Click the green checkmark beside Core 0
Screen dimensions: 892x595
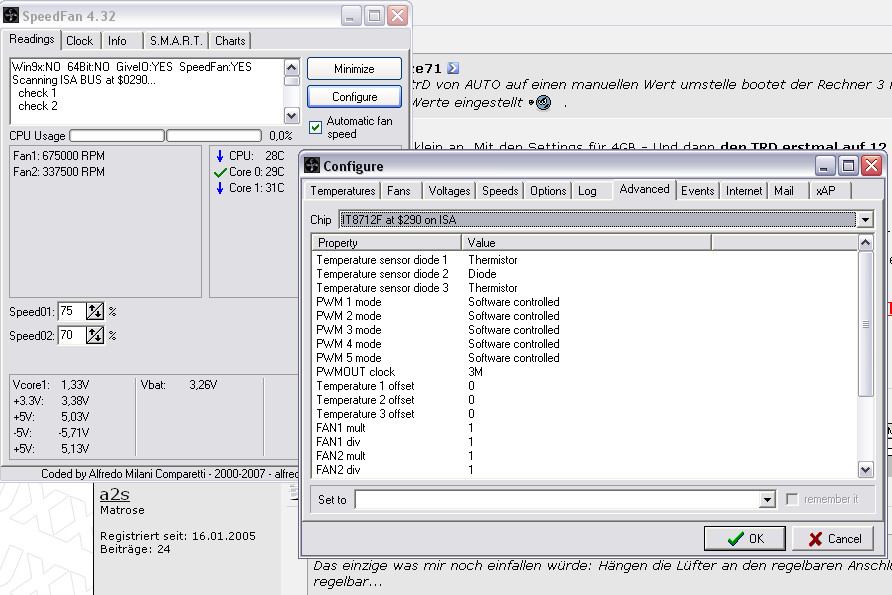point(220,172)
